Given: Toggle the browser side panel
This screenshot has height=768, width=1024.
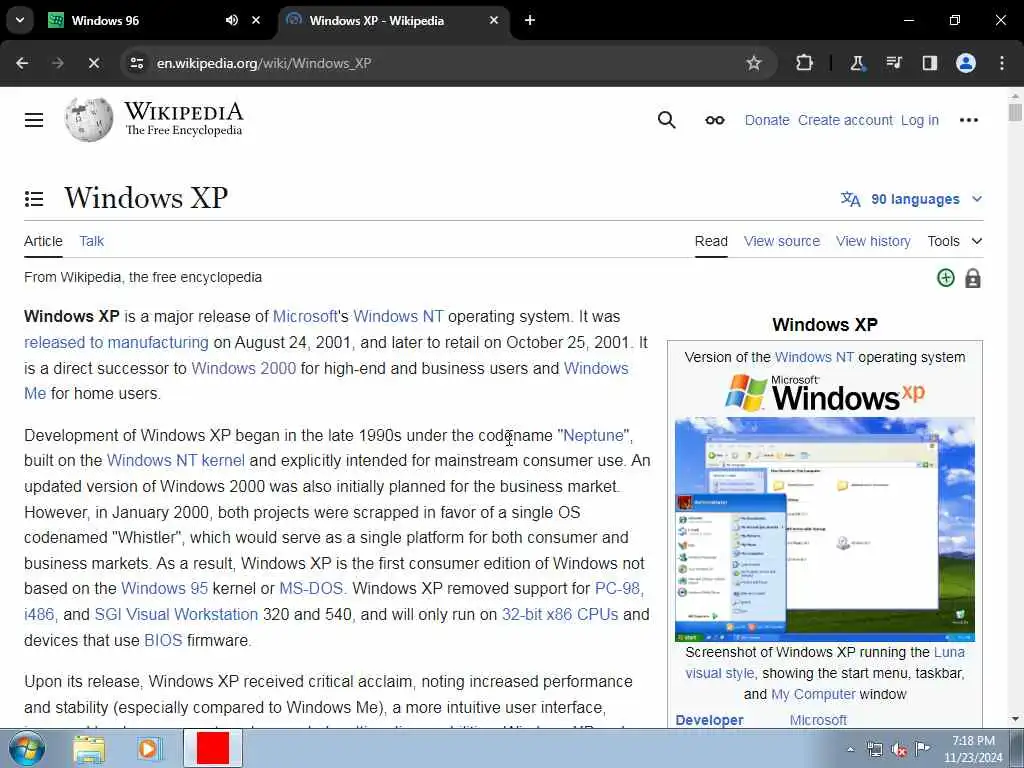Looking at the screenshot, I should click(x=929, y=63).
